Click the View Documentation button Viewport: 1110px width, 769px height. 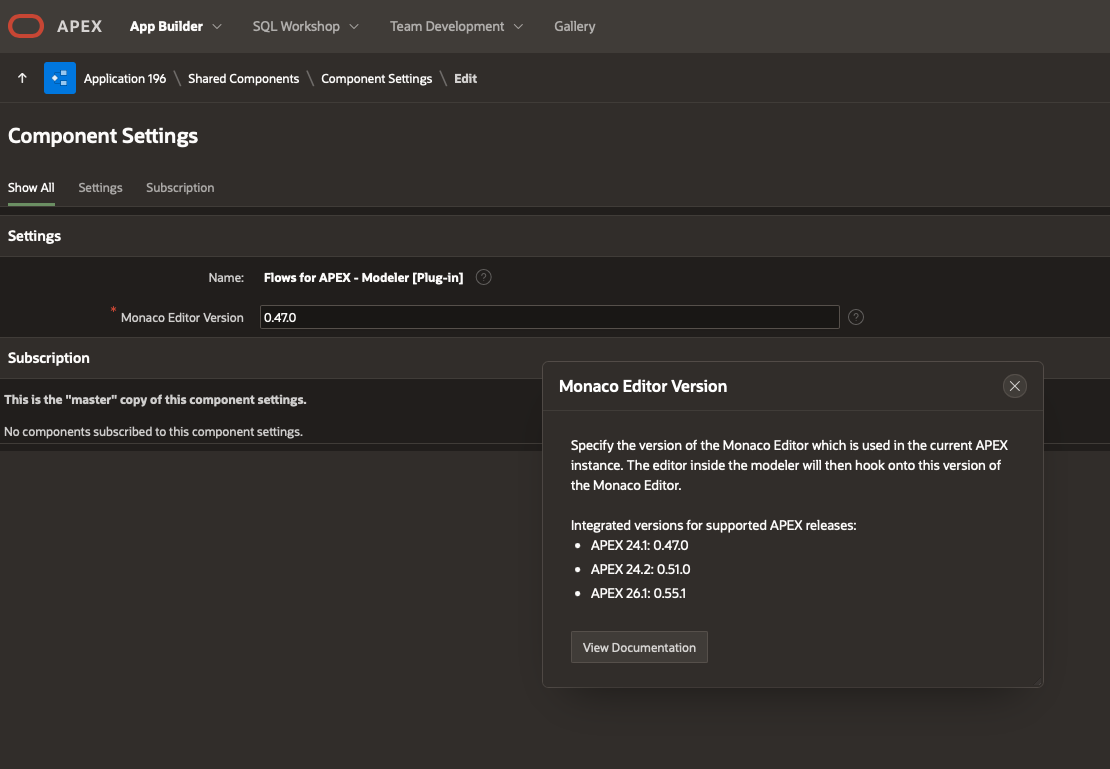639,647
